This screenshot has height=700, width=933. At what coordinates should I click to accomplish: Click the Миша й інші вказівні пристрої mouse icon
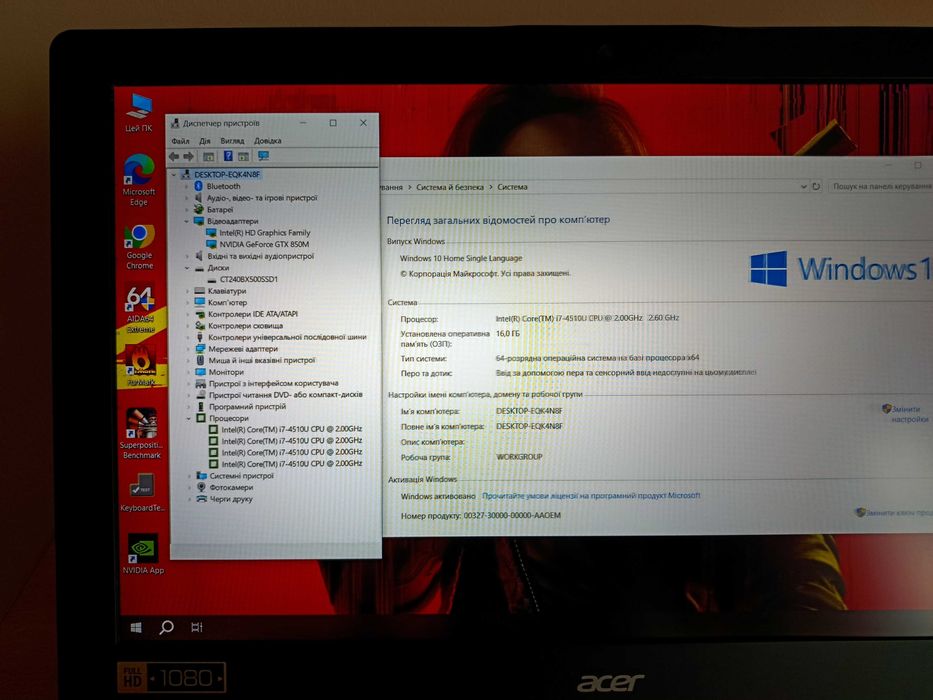tap(201, 360)
